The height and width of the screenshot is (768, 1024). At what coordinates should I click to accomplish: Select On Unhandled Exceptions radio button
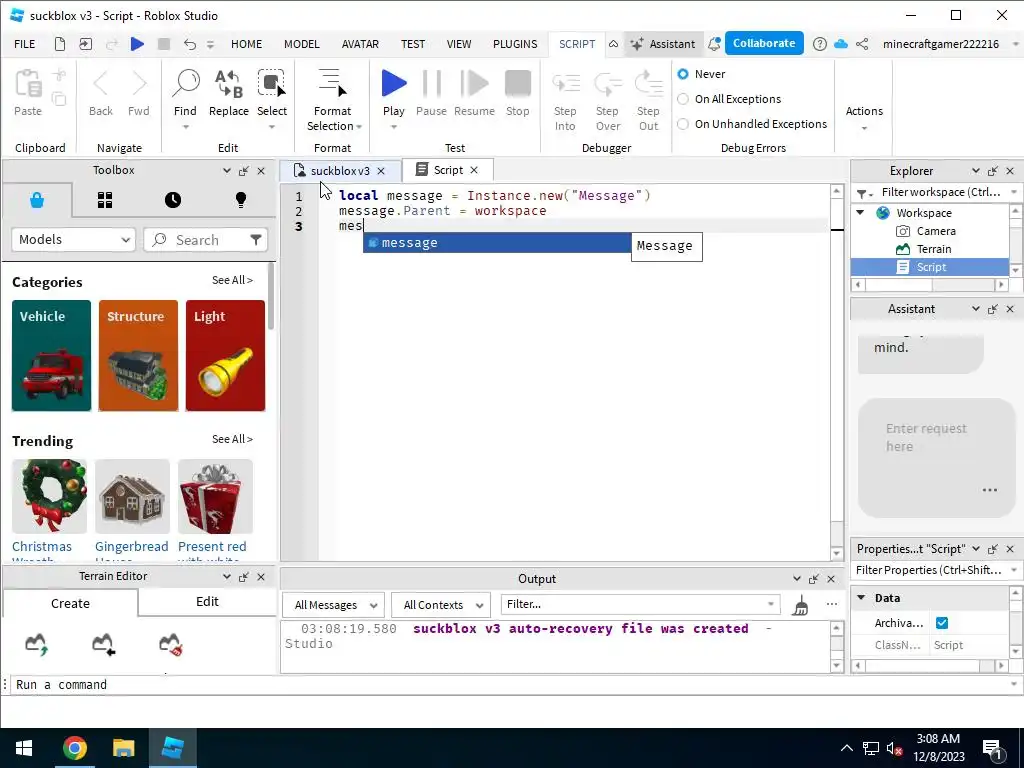pos(683,123)
